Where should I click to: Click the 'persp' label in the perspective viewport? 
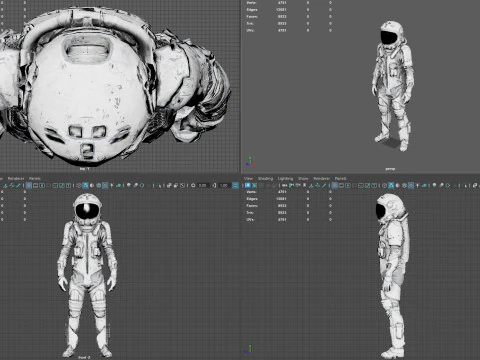click(x=390, y=169)
